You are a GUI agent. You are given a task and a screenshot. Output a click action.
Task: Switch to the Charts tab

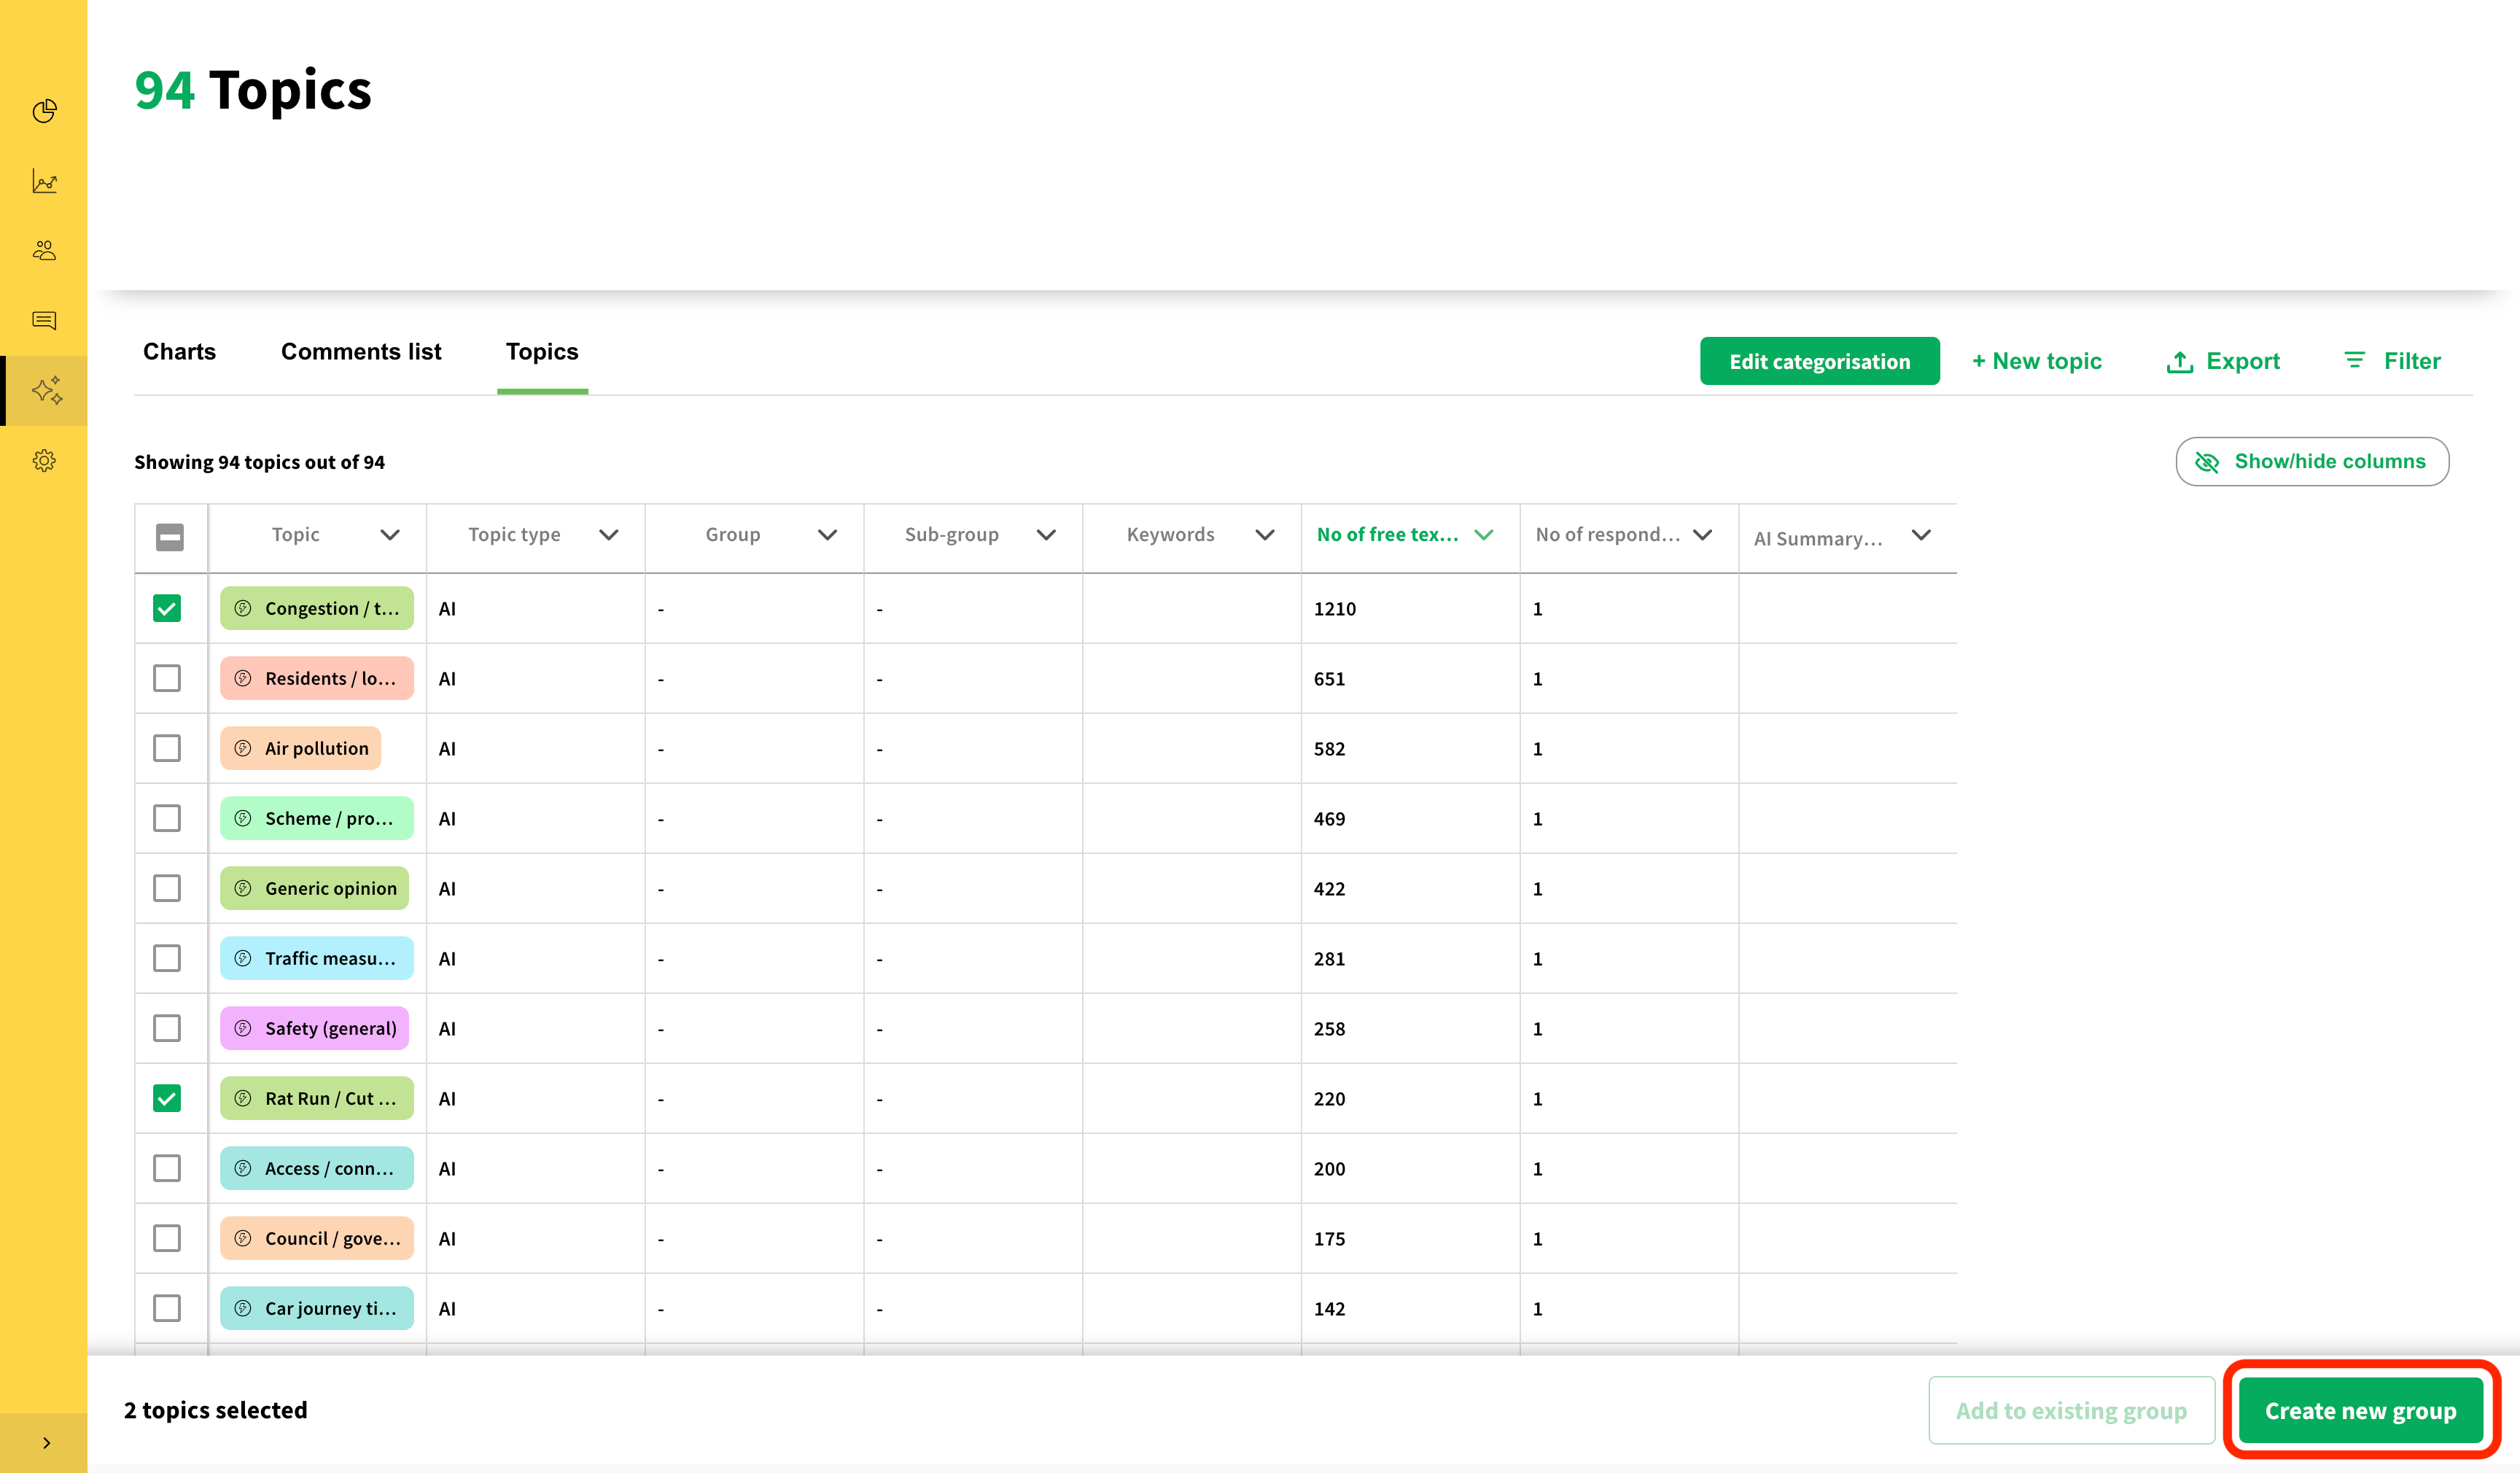tap(179, 352)
